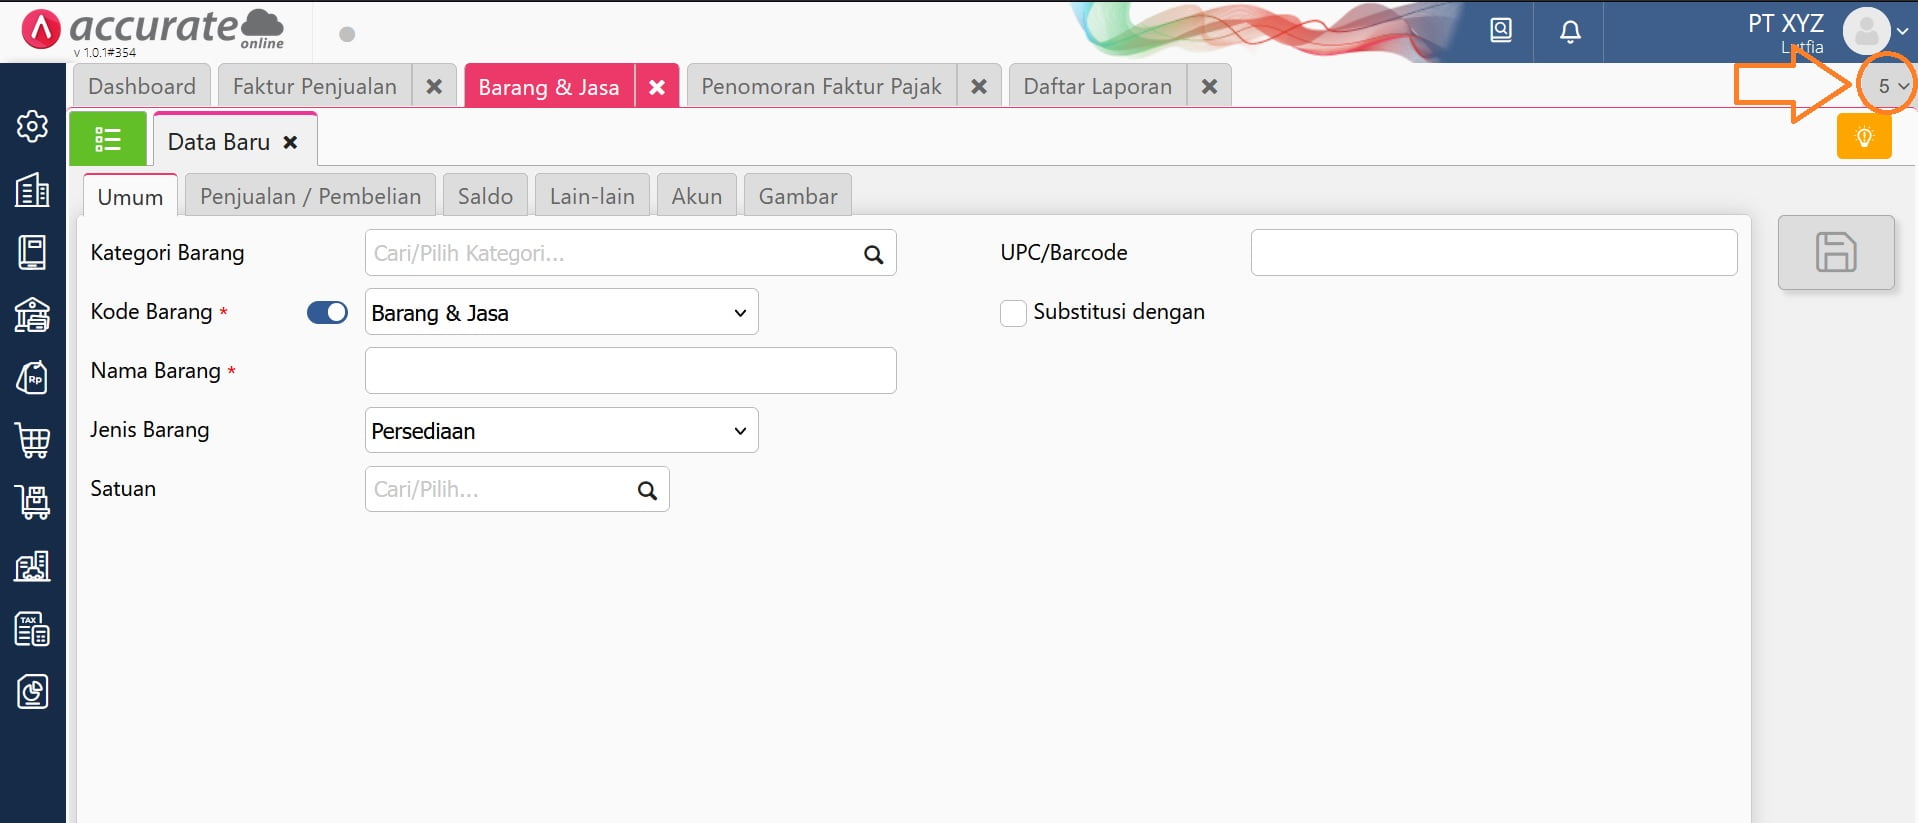Open the tax module sidebar icon
This screenshot has height=823, width=1918.
pos(32,629)
